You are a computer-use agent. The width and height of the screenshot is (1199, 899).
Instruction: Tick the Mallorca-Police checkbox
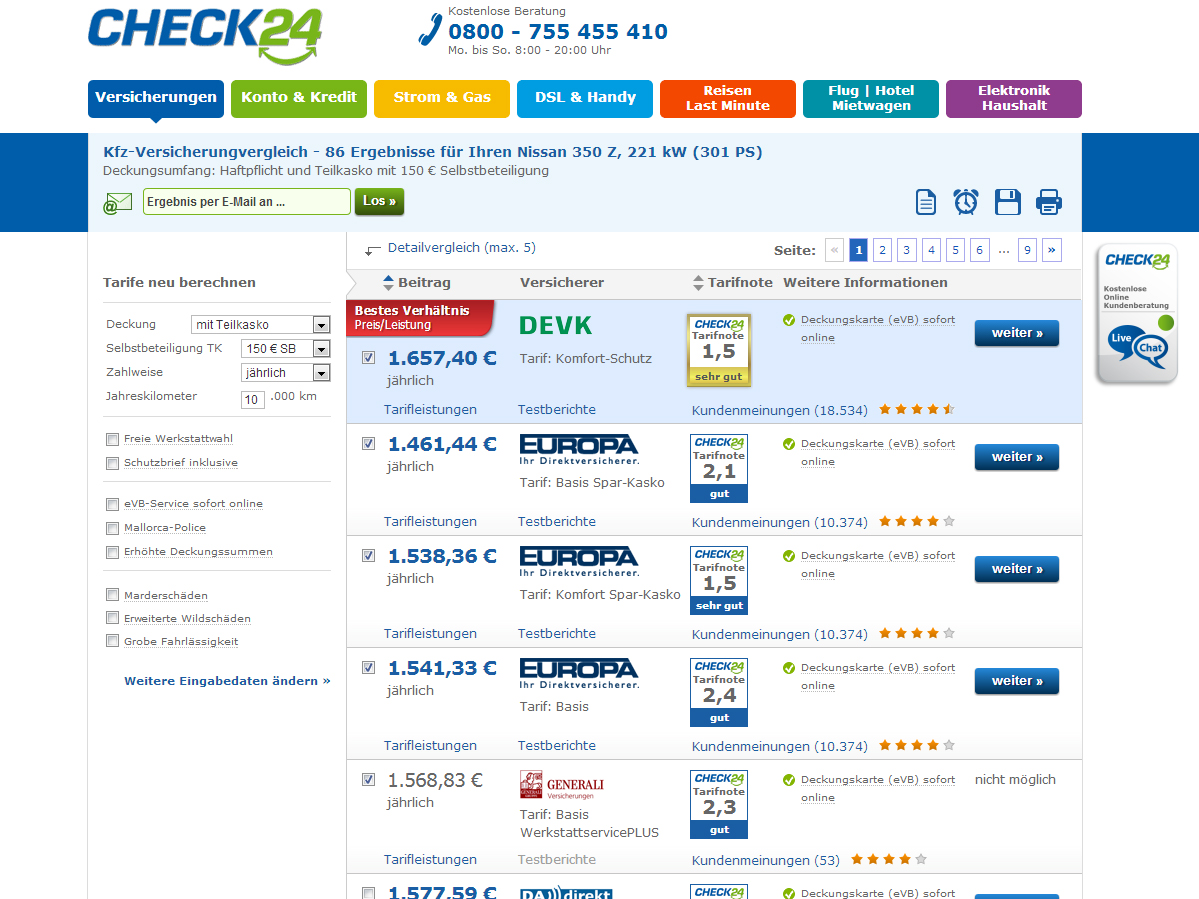click(112, 528)
